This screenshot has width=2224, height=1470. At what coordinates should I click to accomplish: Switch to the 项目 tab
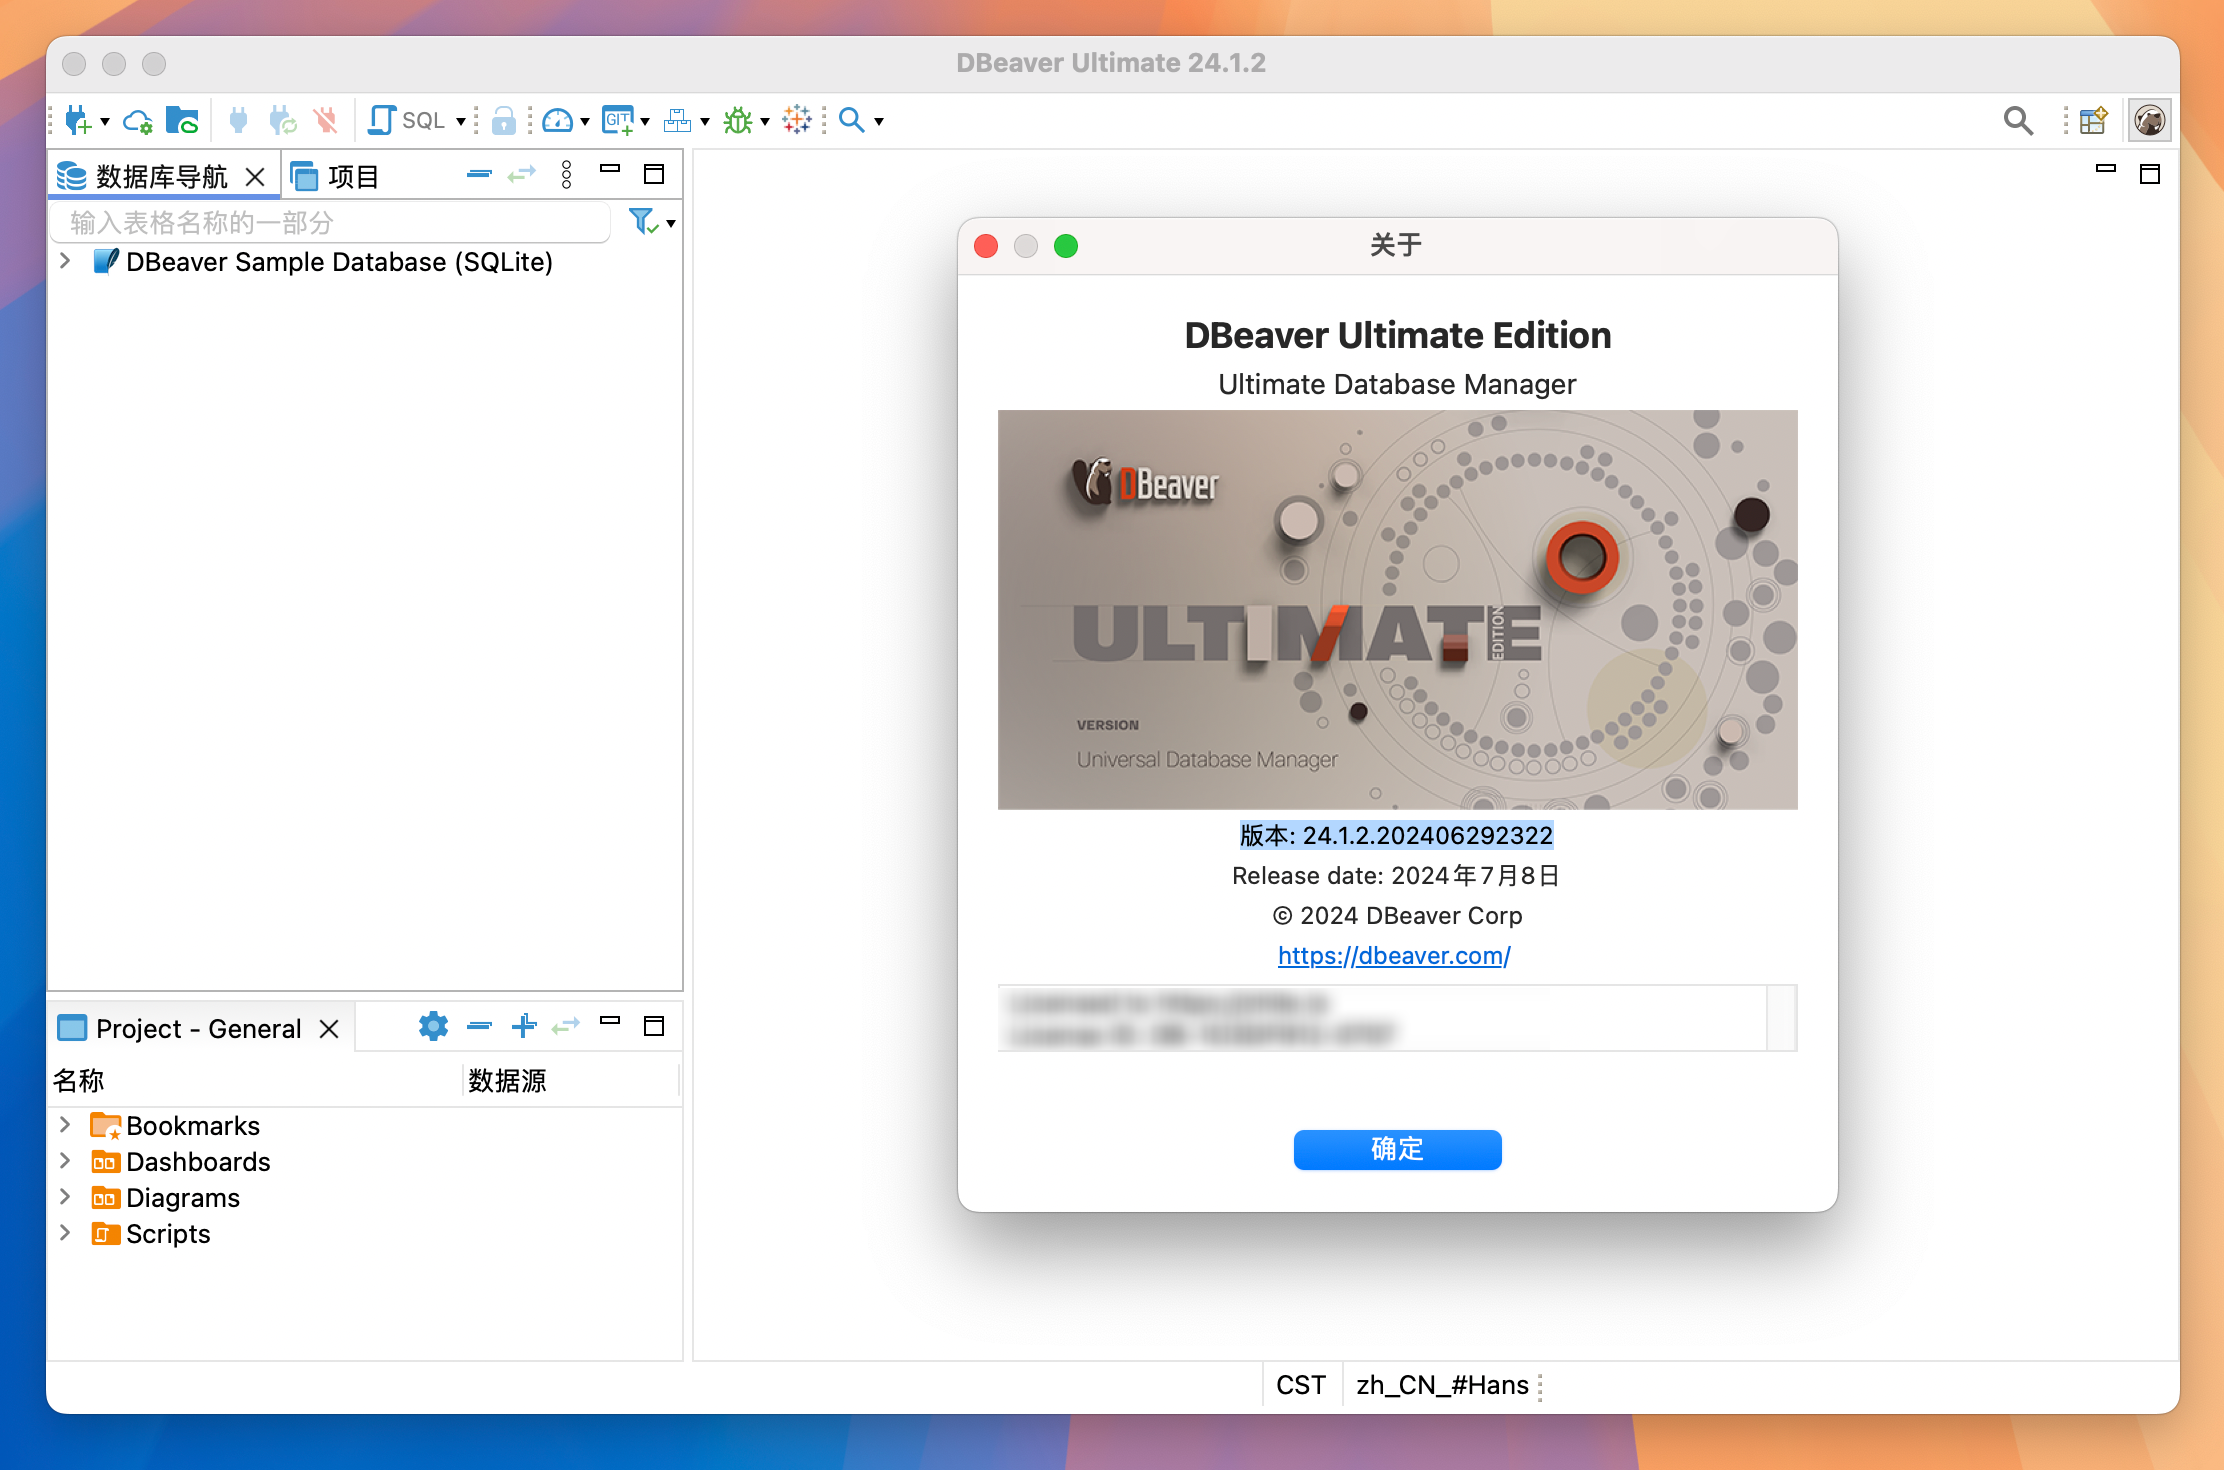[335, 177]
